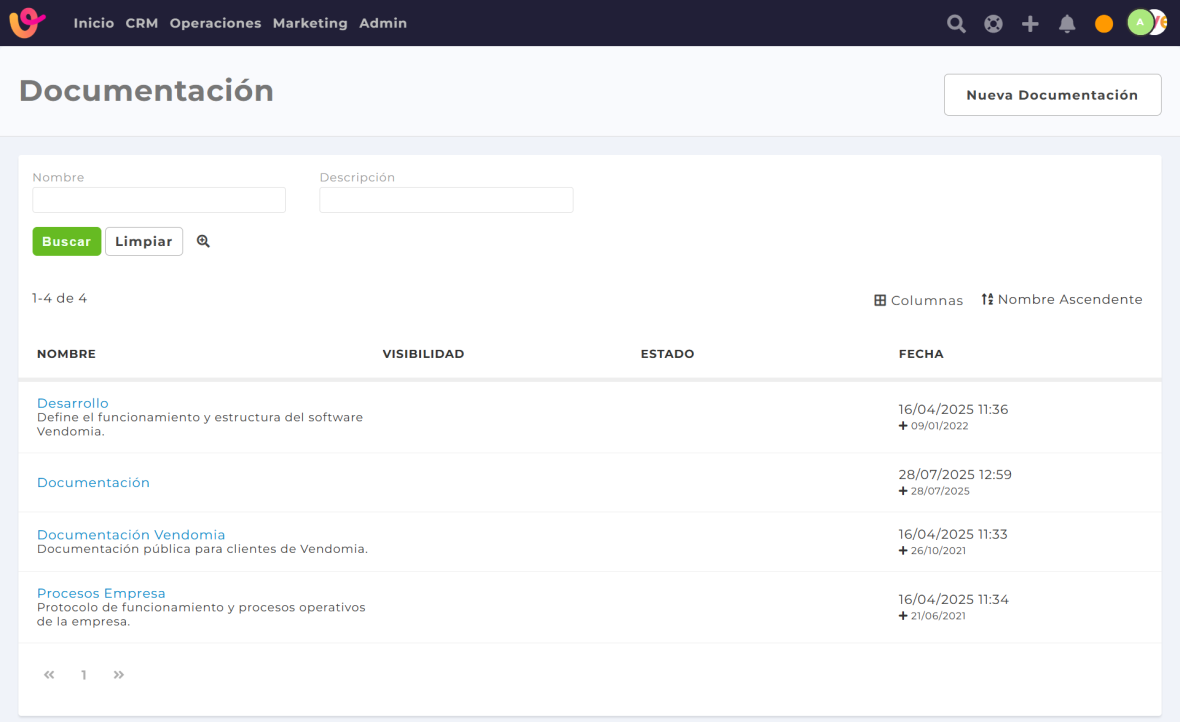The width and height of the screenshot is (1180, 722).
Task: Open the Columnas column selector
Action: click(x=918, y=300)
